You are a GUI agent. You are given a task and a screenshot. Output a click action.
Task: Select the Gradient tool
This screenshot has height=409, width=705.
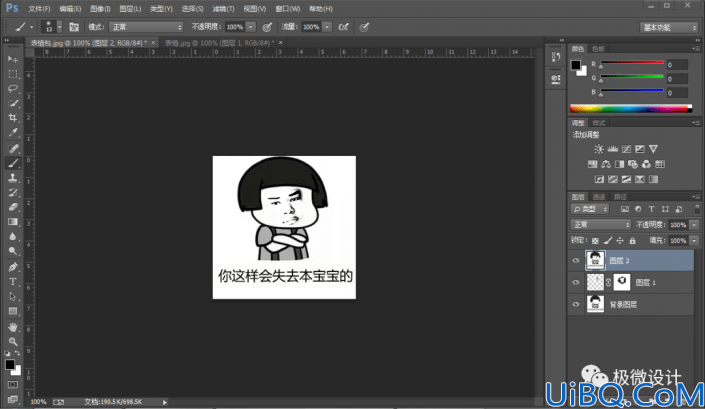[13, 222]
